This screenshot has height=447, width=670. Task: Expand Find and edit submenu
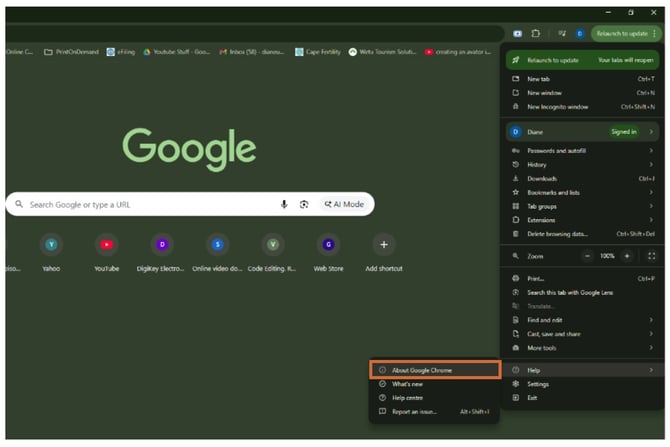tap(582, 320)
